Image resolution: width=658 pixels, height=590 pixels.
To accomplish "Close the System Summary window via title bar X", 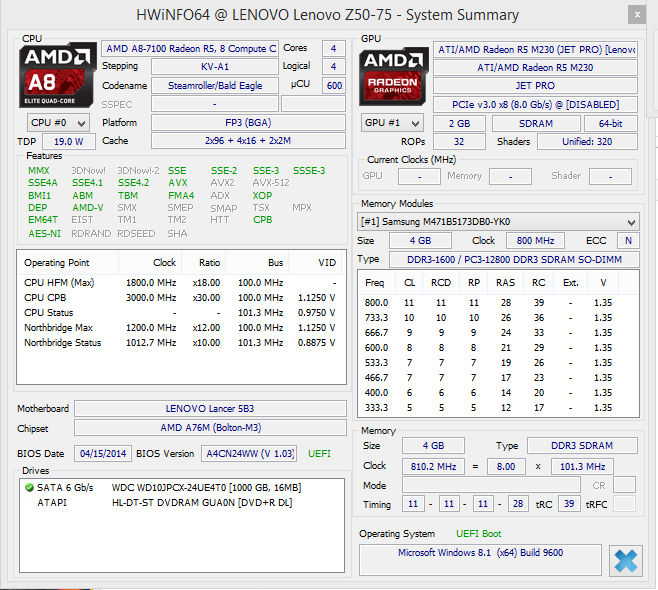I will 637,15.
